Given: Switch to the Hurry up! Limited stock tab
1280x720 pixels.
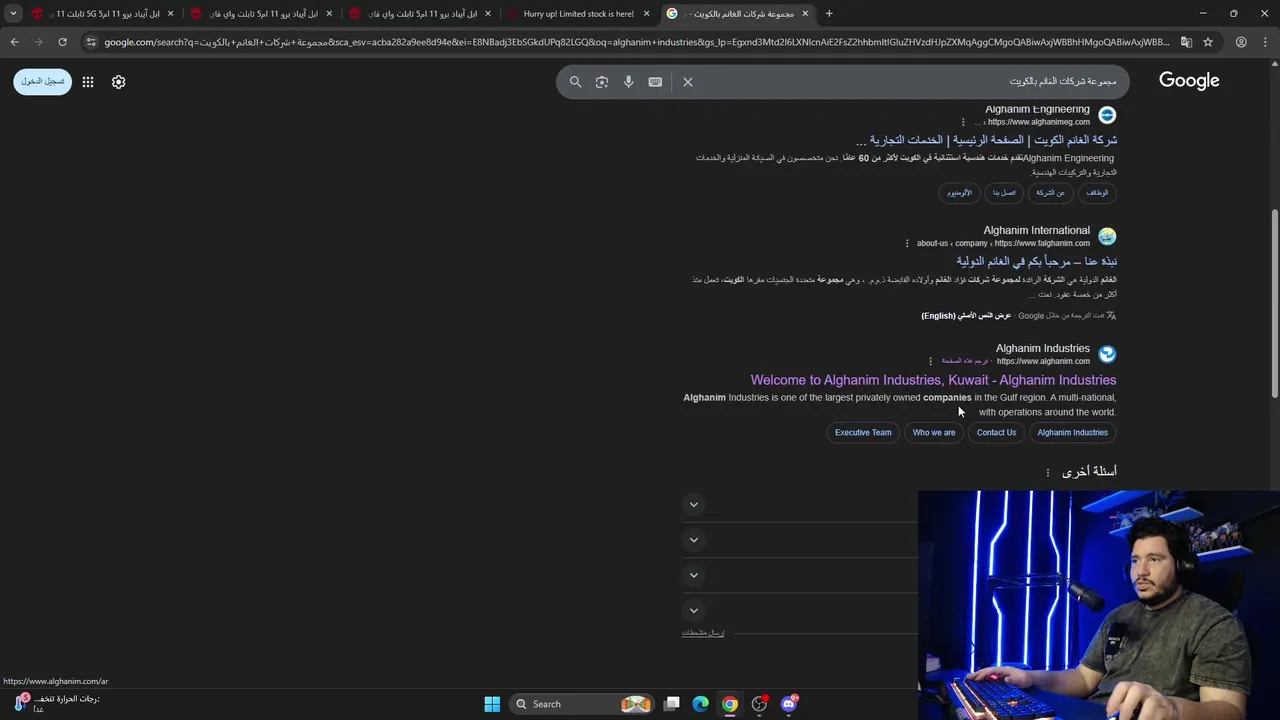Looking at the screenshot, I should click(578, 14).
